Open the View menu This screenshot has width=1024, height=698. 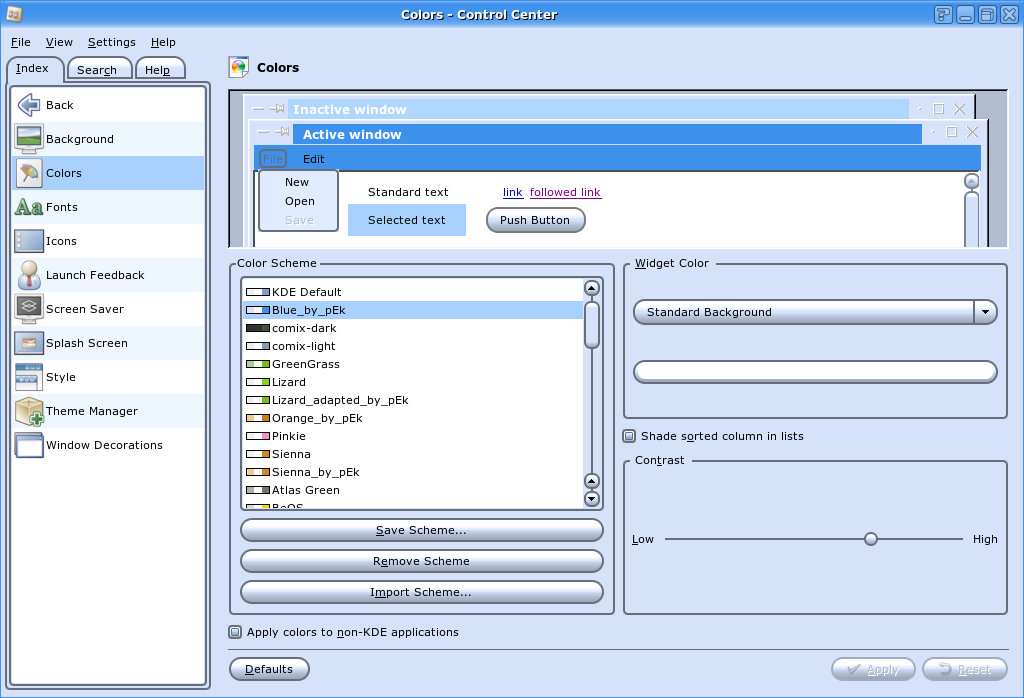[x=59, y=42]
